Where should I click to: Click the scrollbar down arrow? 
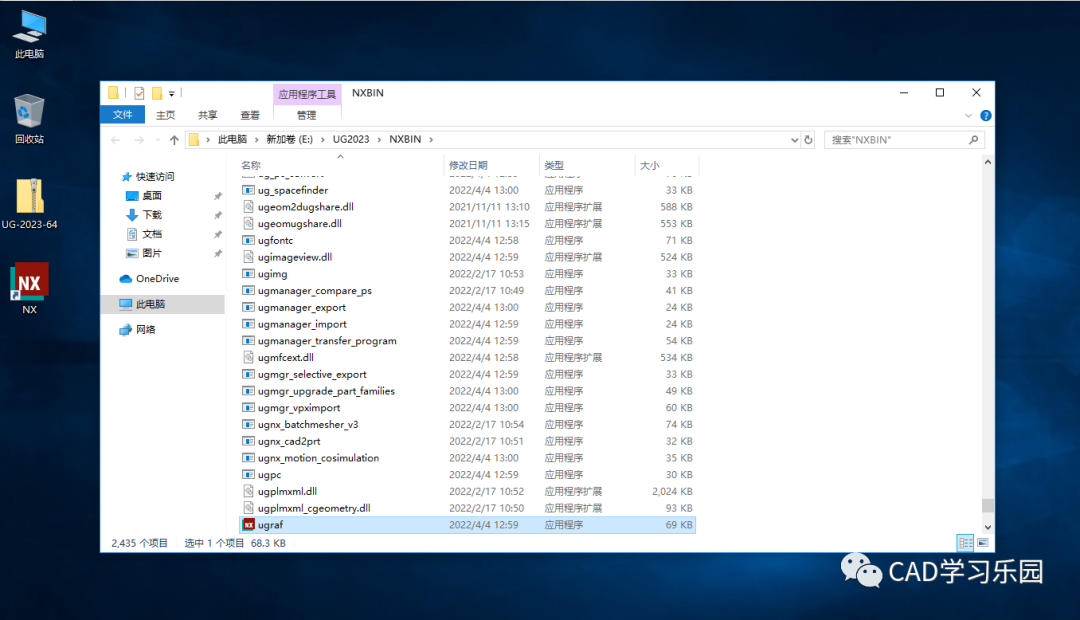click(988, 527)
